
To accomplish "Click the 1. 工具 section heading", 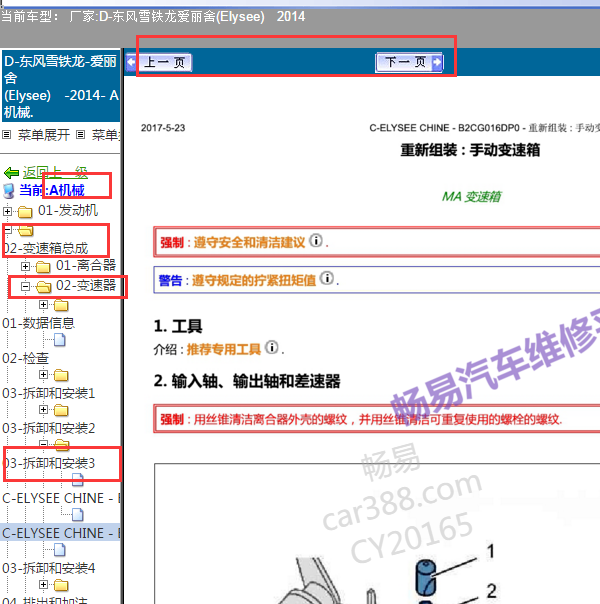I will tap(178, 326).
